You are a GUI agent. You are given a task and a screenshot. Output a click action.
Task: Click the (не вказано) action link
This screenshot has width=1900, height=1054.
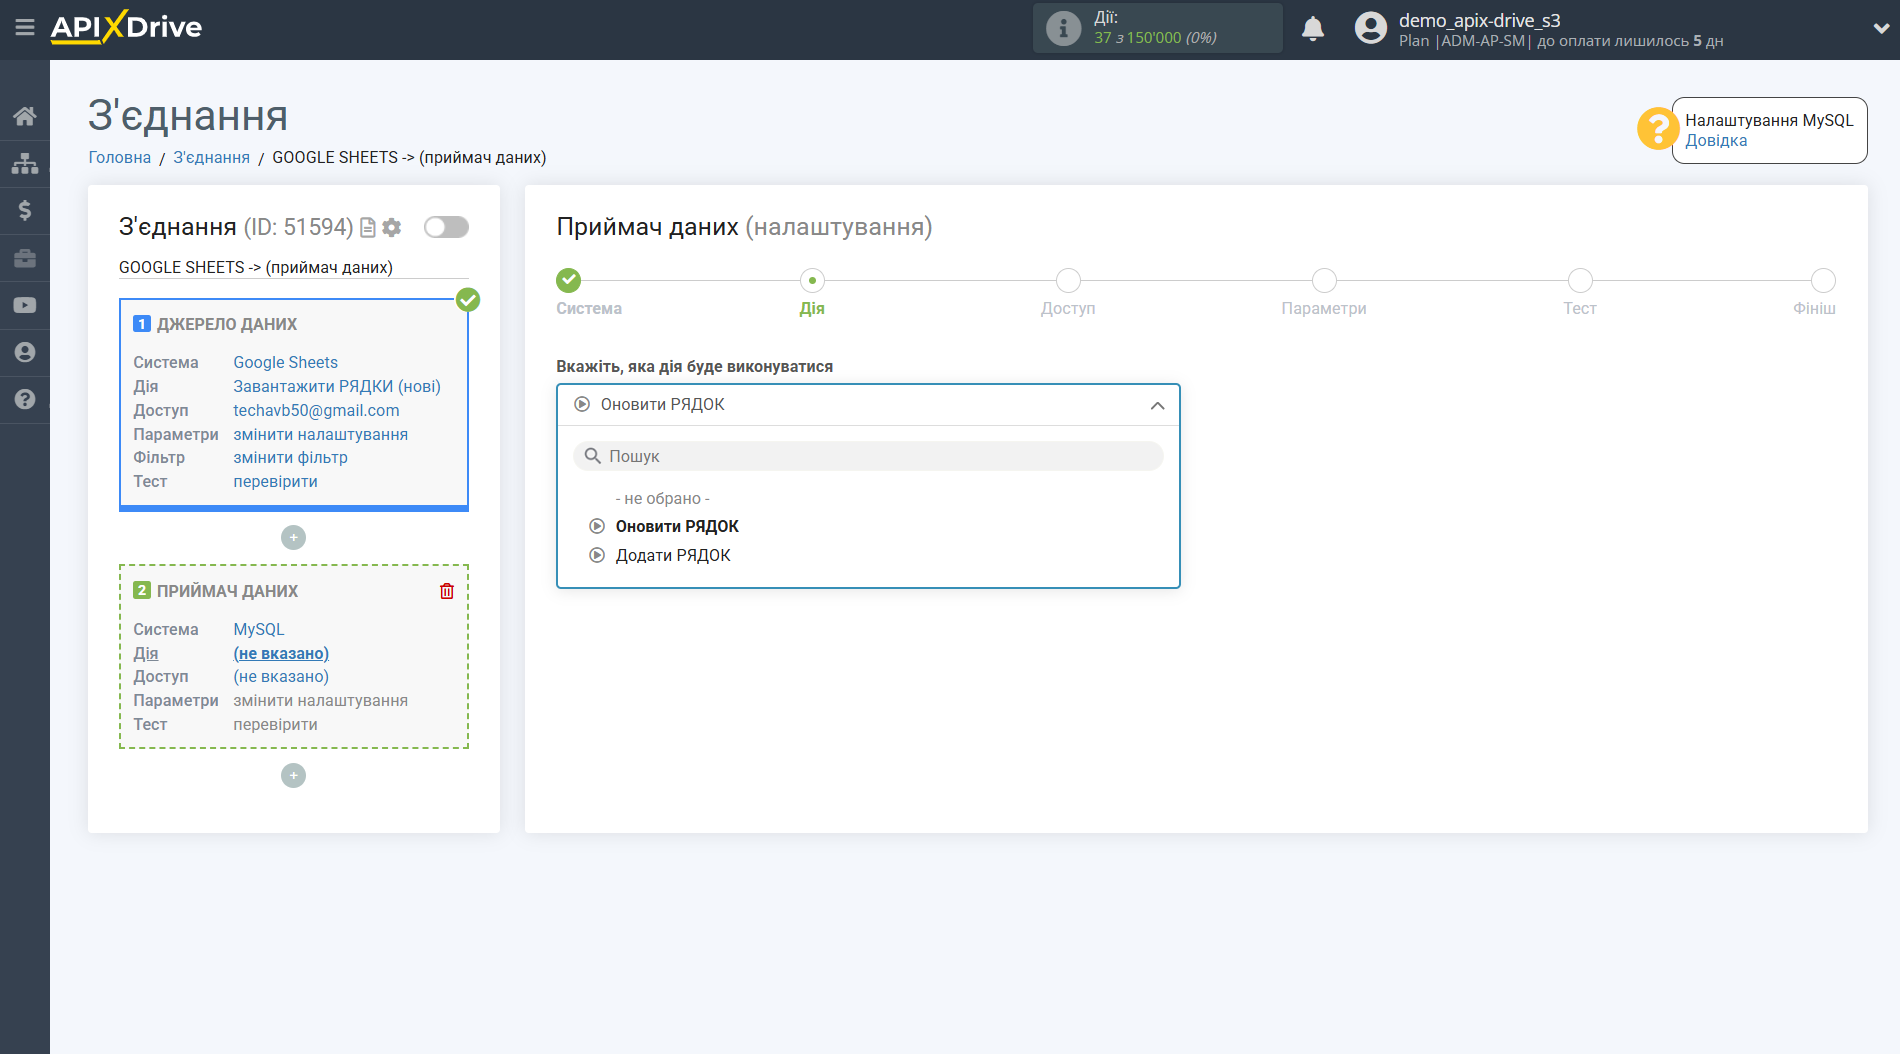[281, 653]
